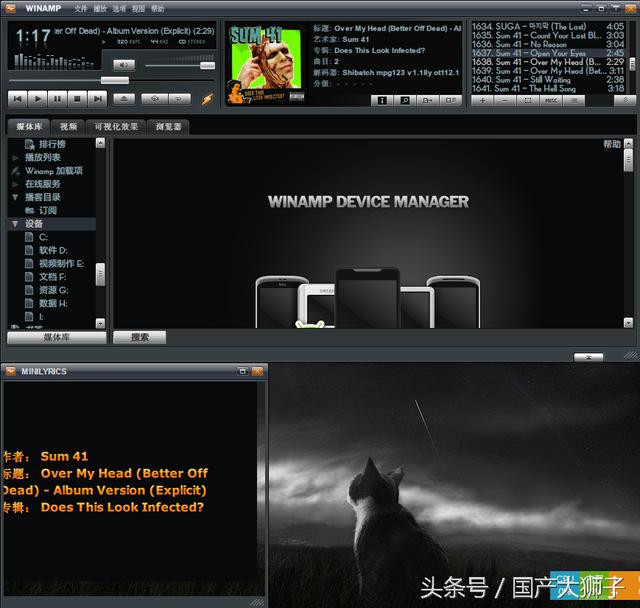
Task: Click the playlist add (+) button
Action: click(482, 100)
